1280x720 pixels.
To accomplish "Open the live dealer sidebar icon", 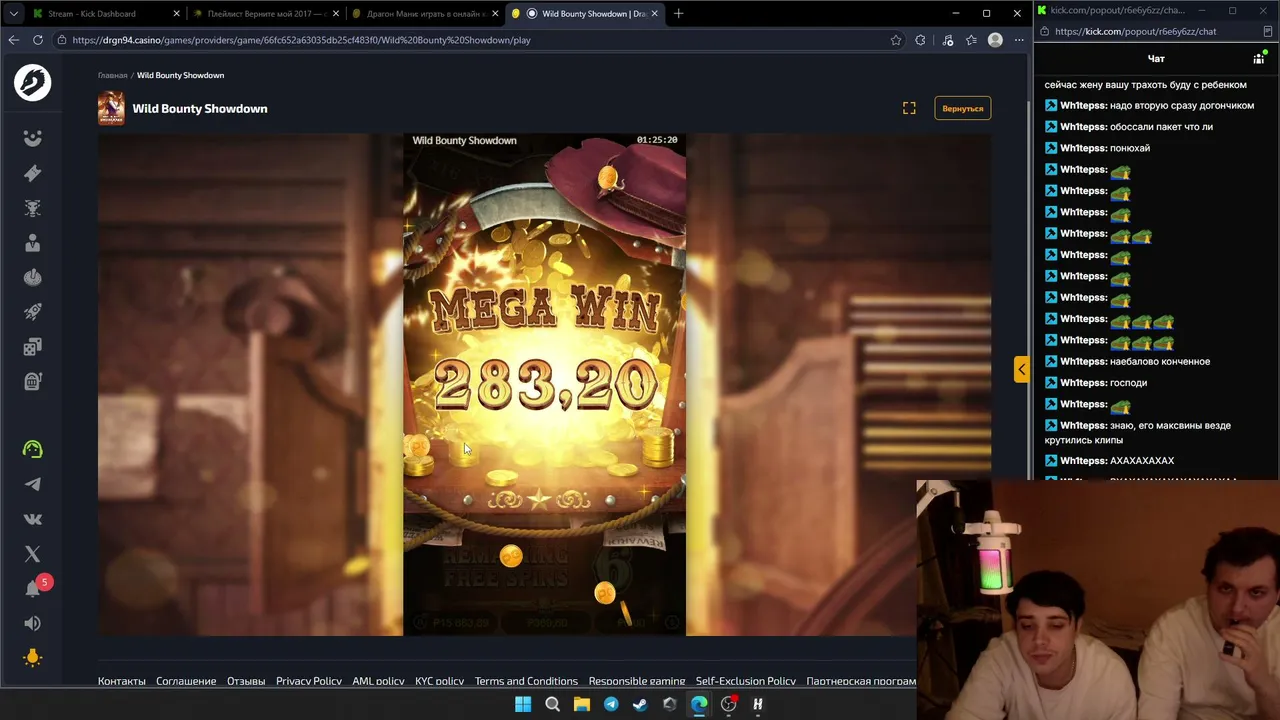I will tap(33, 243).
